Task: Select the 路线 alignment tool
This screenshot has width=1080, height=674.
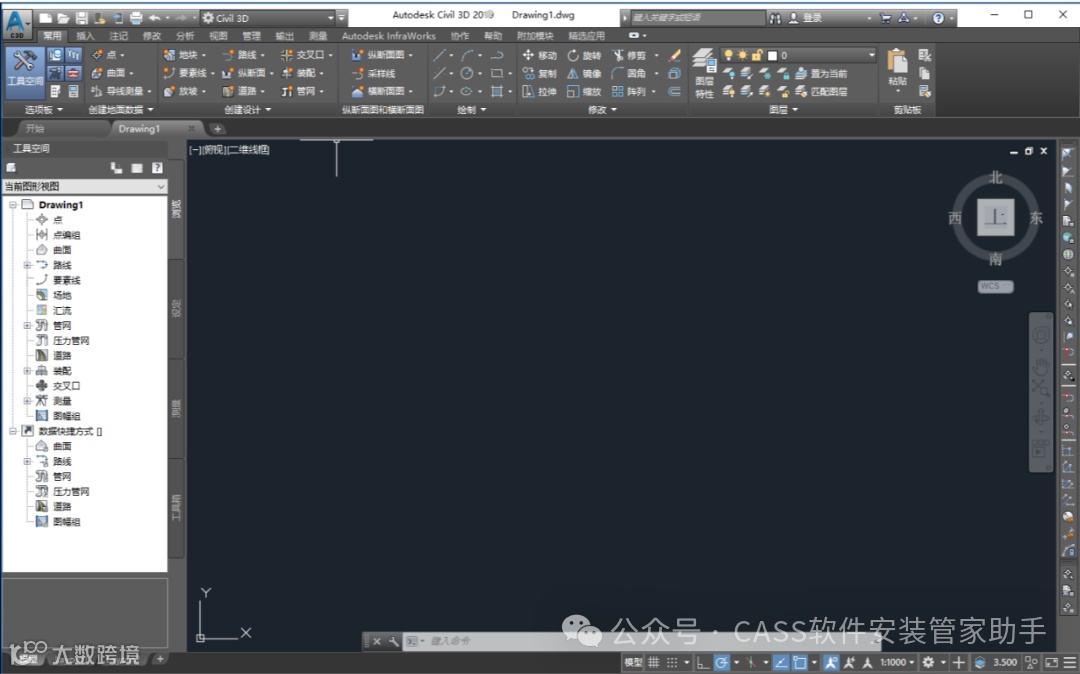Action: (243, 54)
